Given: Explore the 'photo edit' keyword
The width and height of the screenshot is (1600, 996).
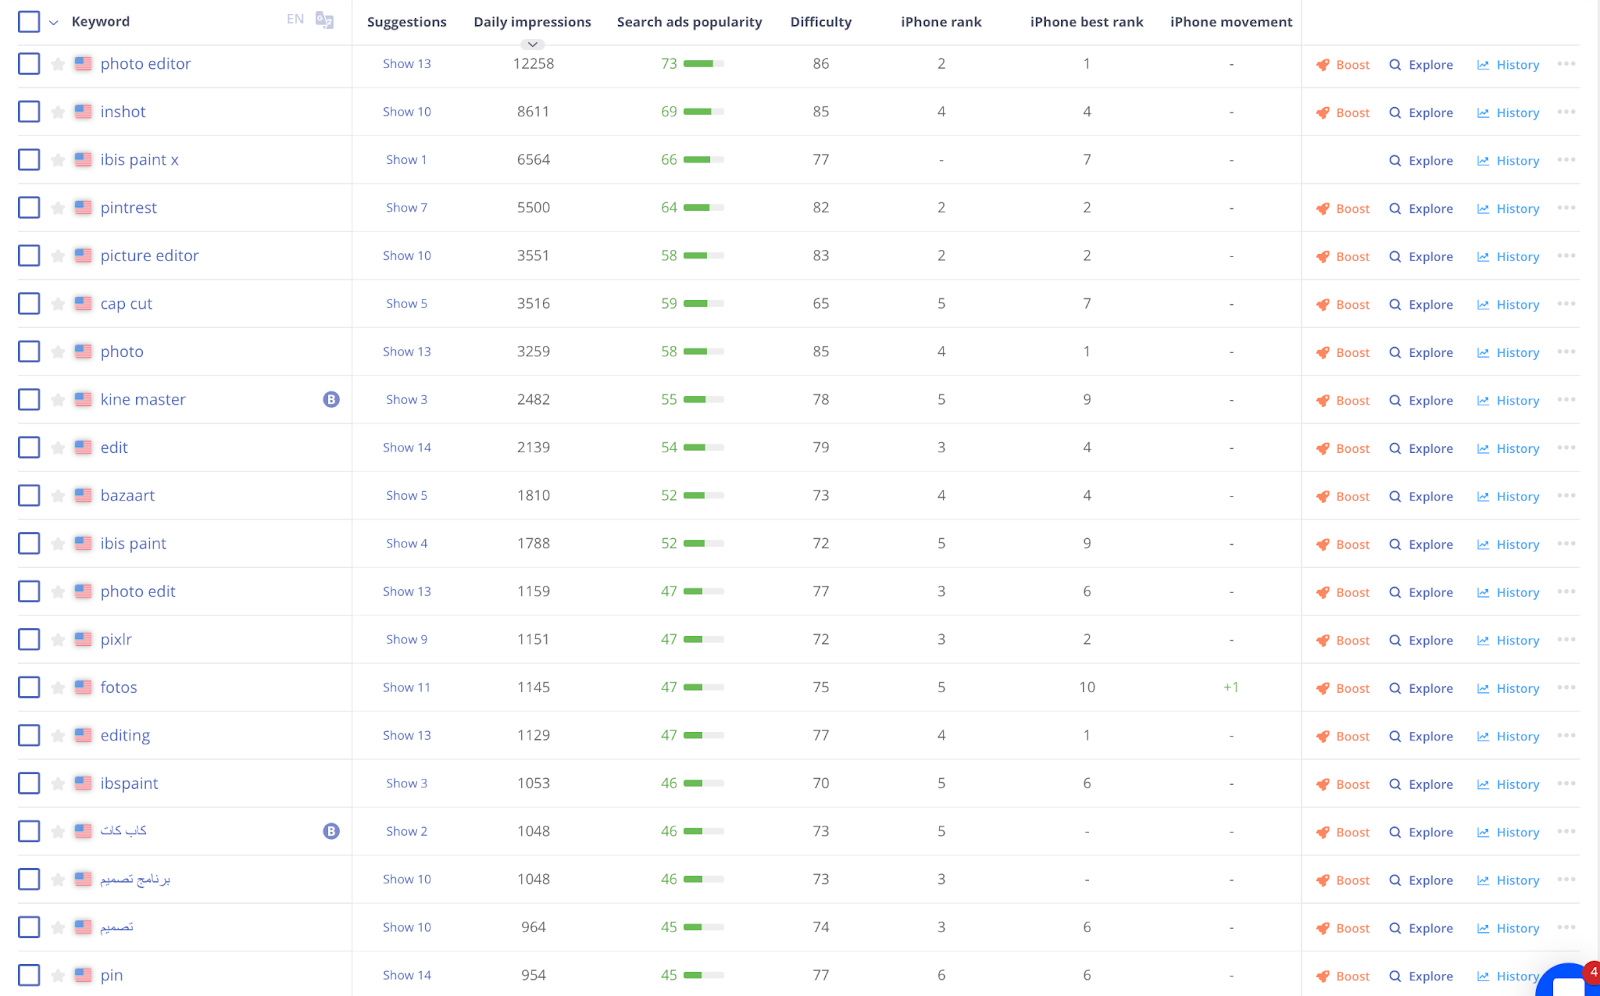Looking at the screenshot, I should coord(1421,593).
